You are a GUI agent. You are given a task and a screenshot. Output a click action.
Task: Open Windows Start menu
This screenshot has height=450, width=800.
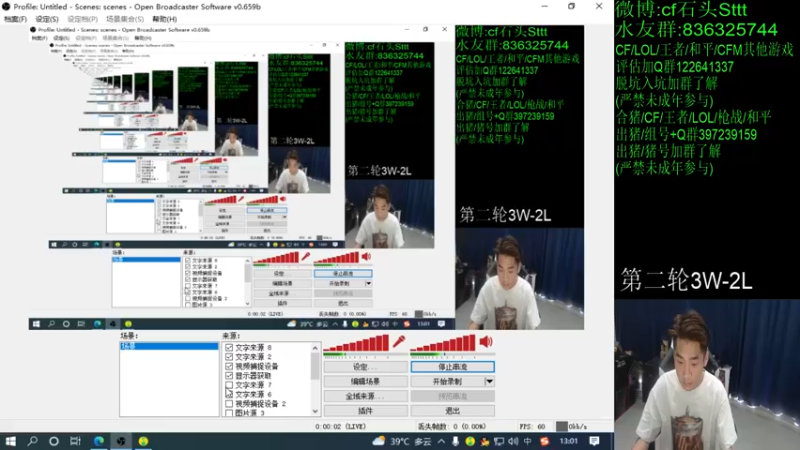[x=11, y=441]
